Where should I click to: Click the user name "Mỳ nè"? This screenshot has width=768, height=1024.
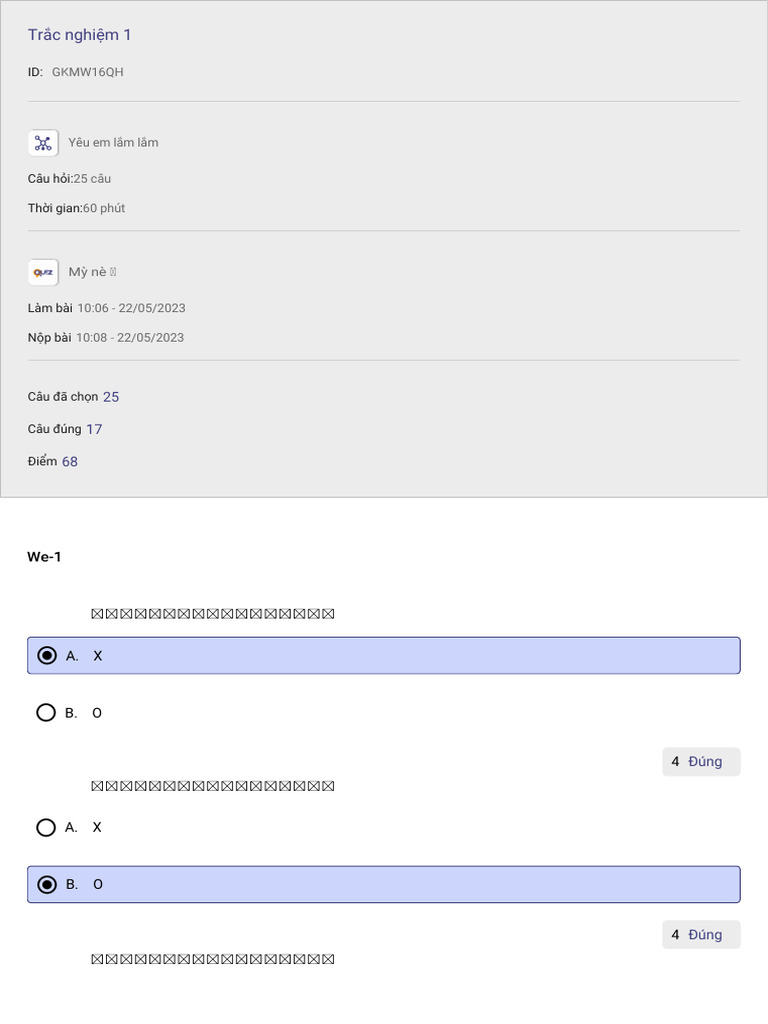[x=87, y=272]
